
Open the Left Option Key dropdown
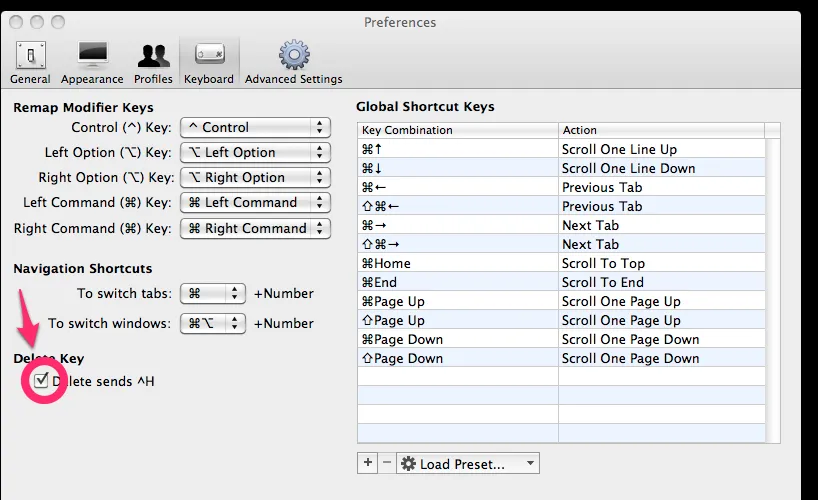point(255,153)
